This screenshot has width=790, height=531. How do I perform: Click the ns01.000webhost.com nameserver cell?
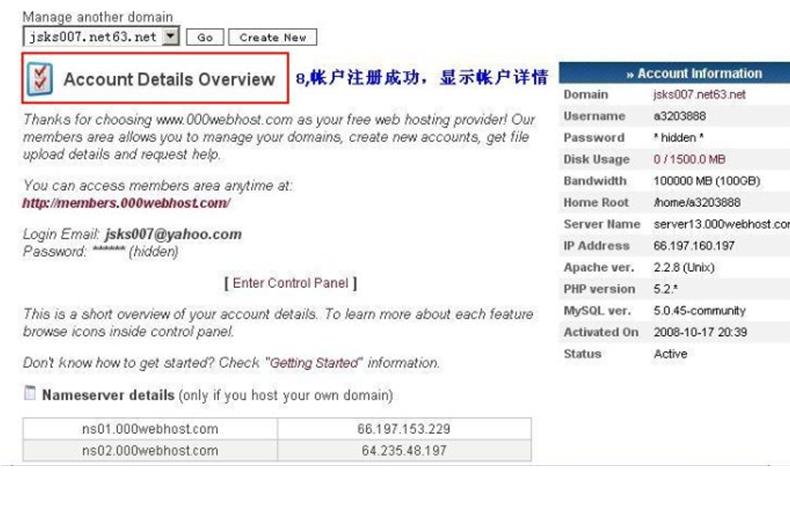click(150, 429)
